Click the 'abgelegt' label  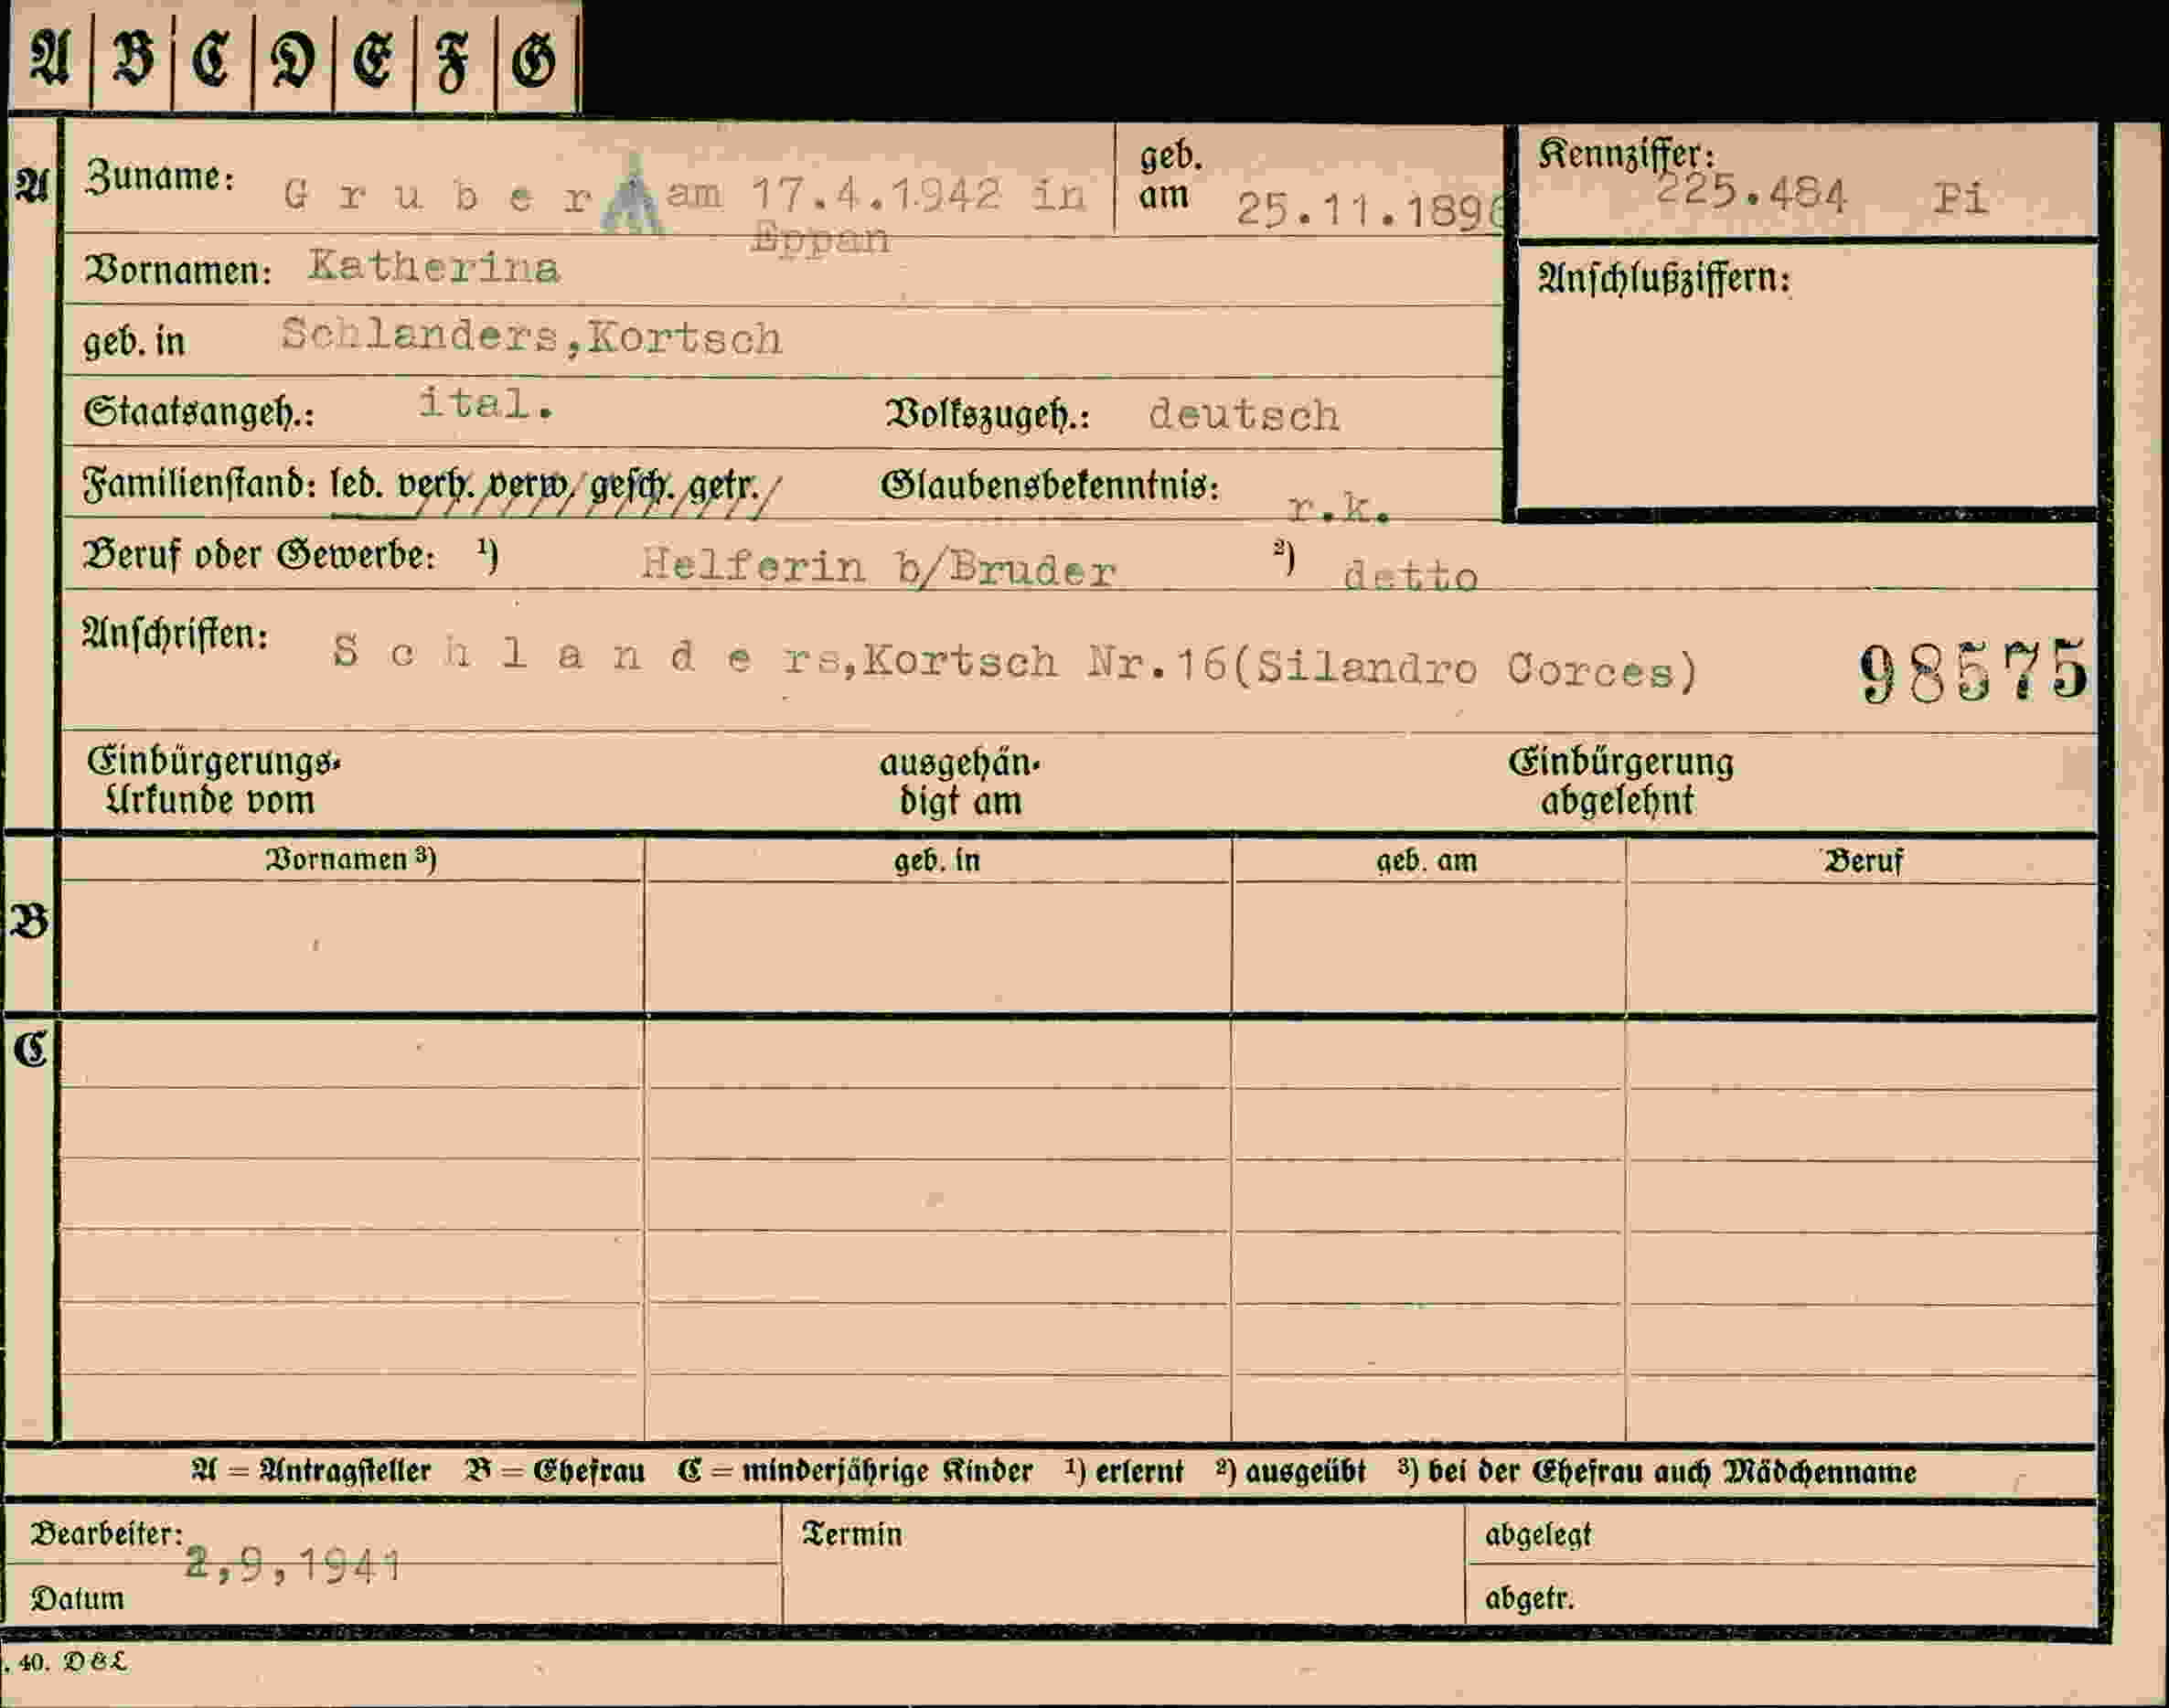[1538, 1535]
